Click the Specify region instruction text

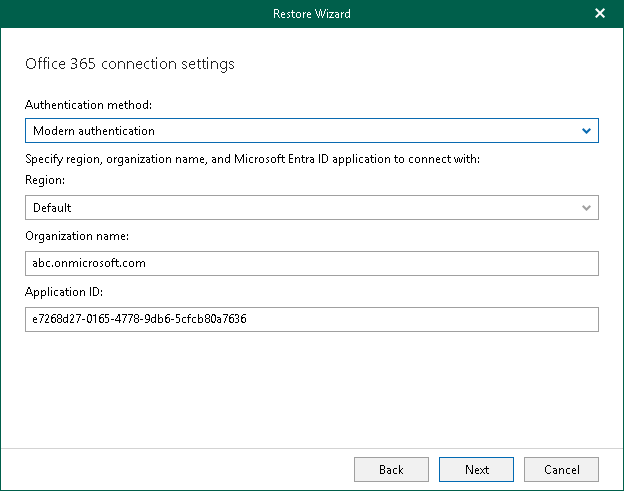pos(253,159)
